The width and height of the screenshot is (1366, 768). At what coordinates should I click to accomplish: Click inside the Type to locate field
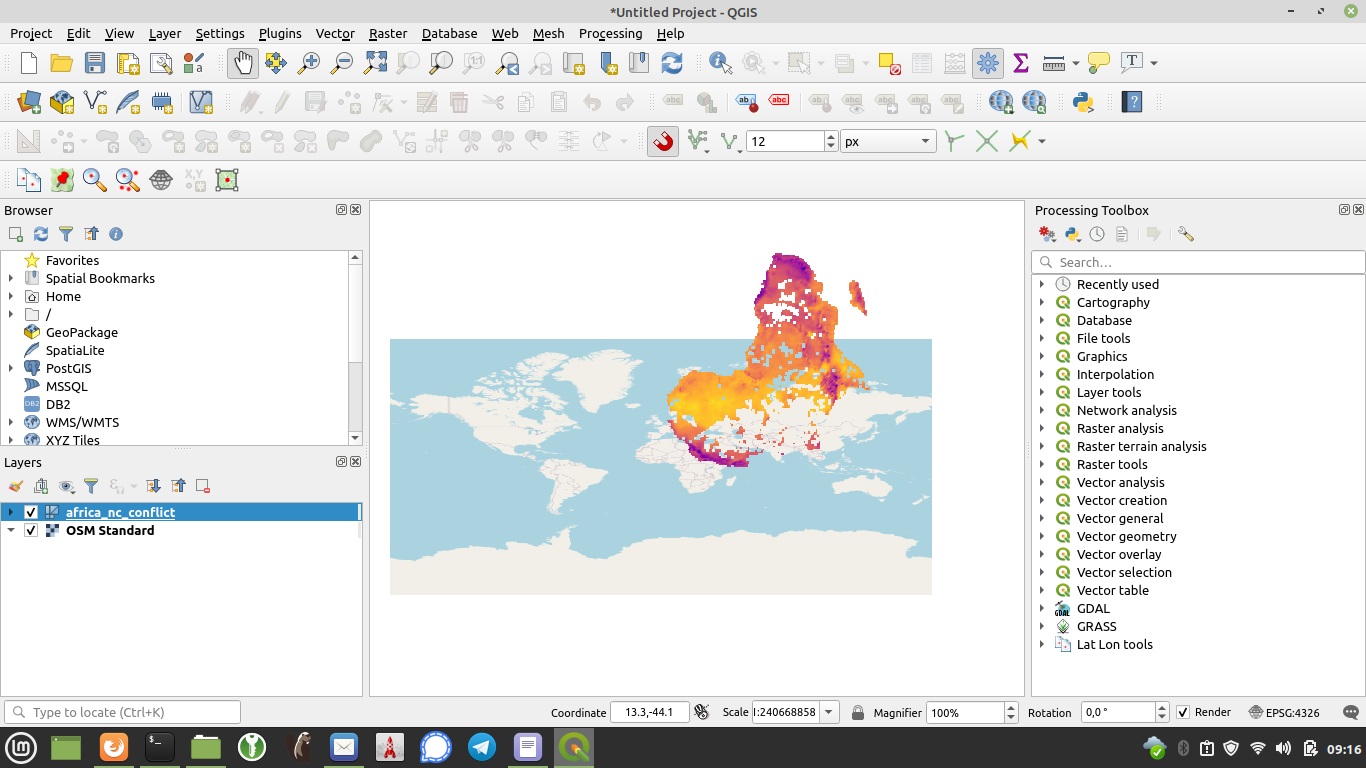(120, 711)
